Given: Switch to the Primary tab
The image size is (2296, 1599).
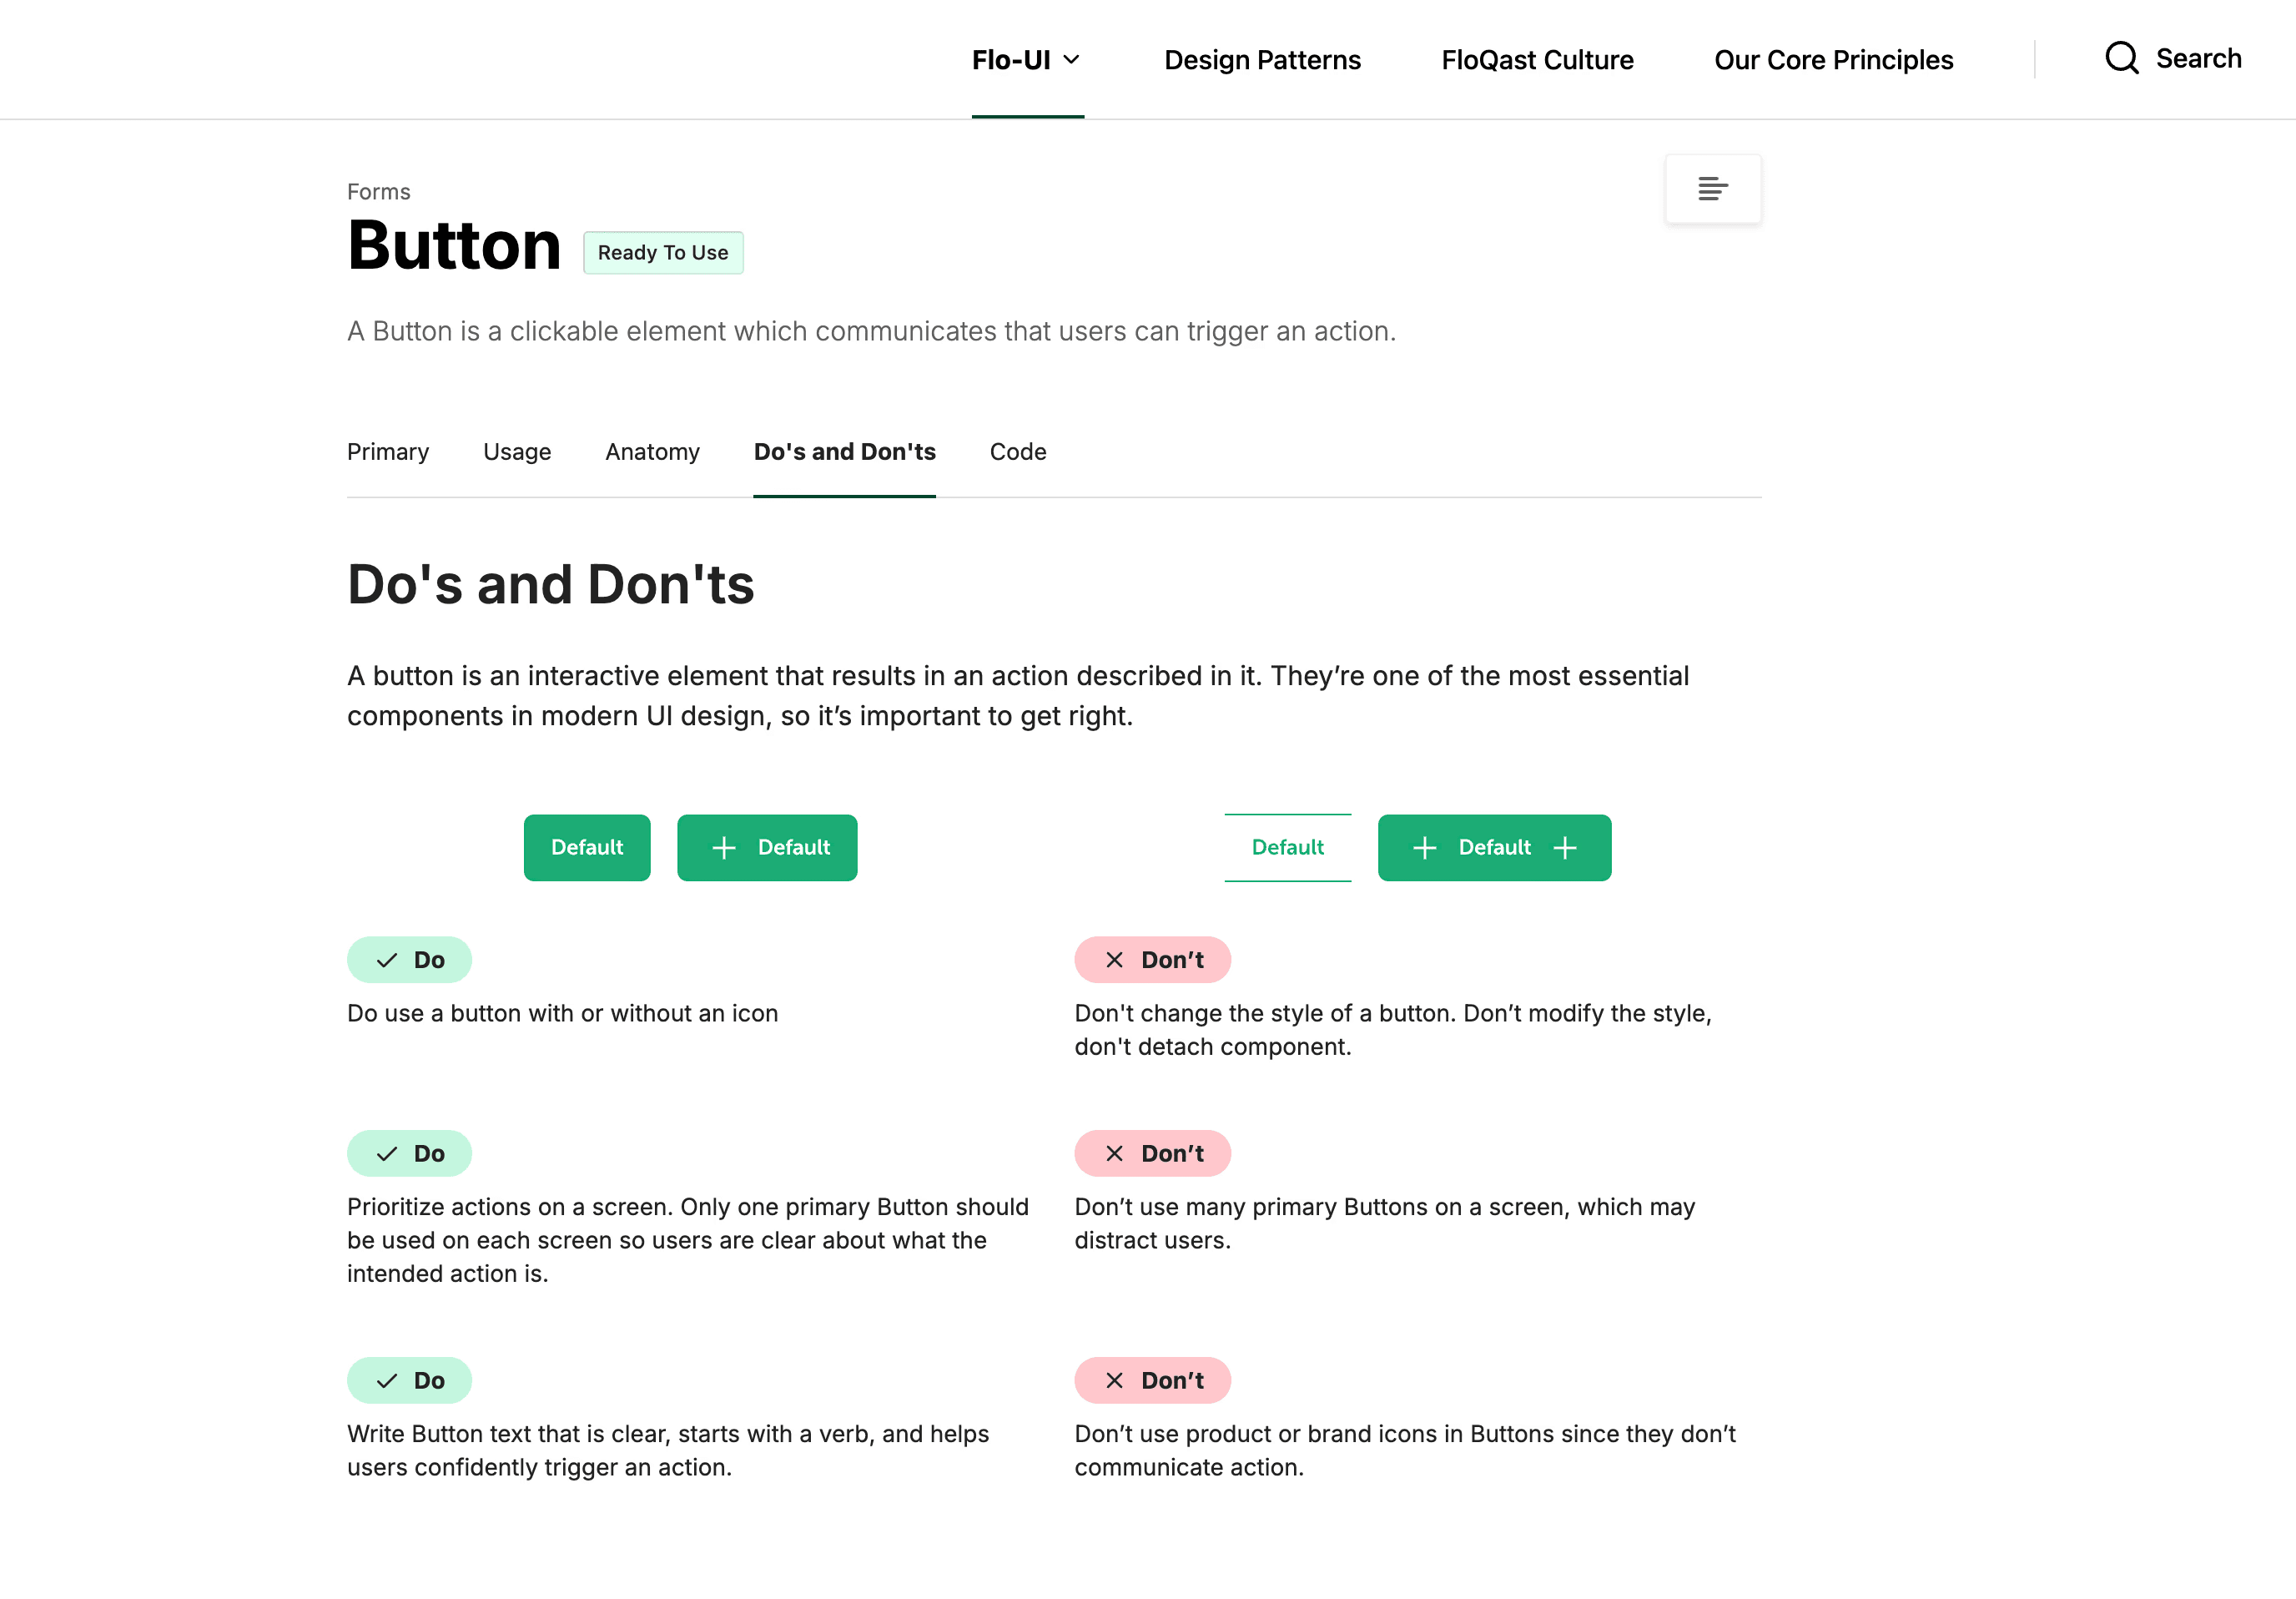Looking at the screenshot, I should click(388, 452).
